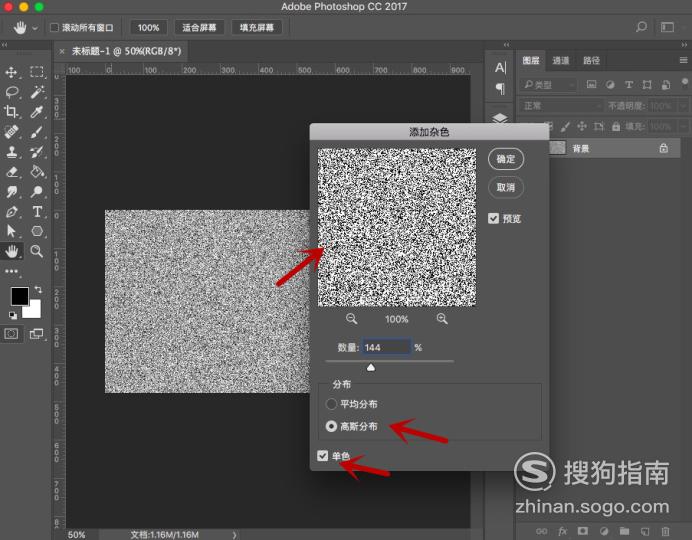Open the Character panel icon

(x=500, y=68)
